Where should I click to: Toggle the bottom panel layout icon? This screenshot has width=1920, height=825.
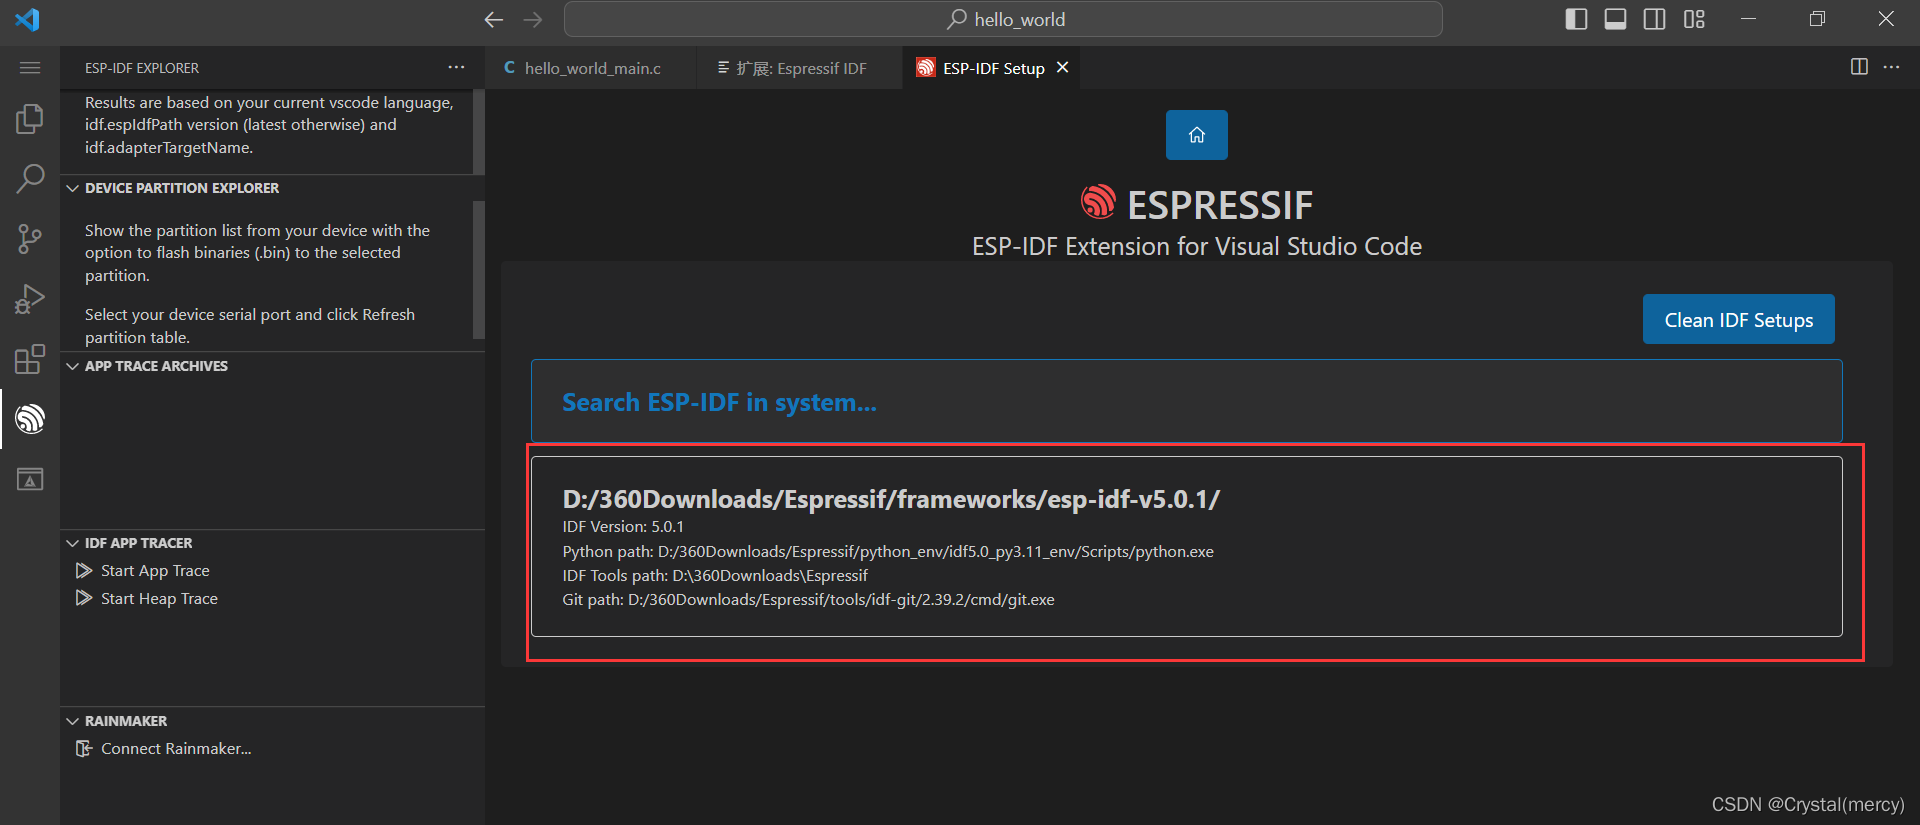click(x=1615, y=19)
